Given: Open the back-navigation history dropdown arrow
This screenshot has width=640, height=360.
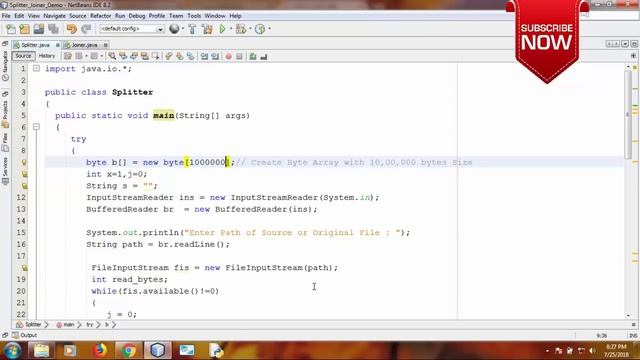Looking at the screenshot, I should [86, 56].
